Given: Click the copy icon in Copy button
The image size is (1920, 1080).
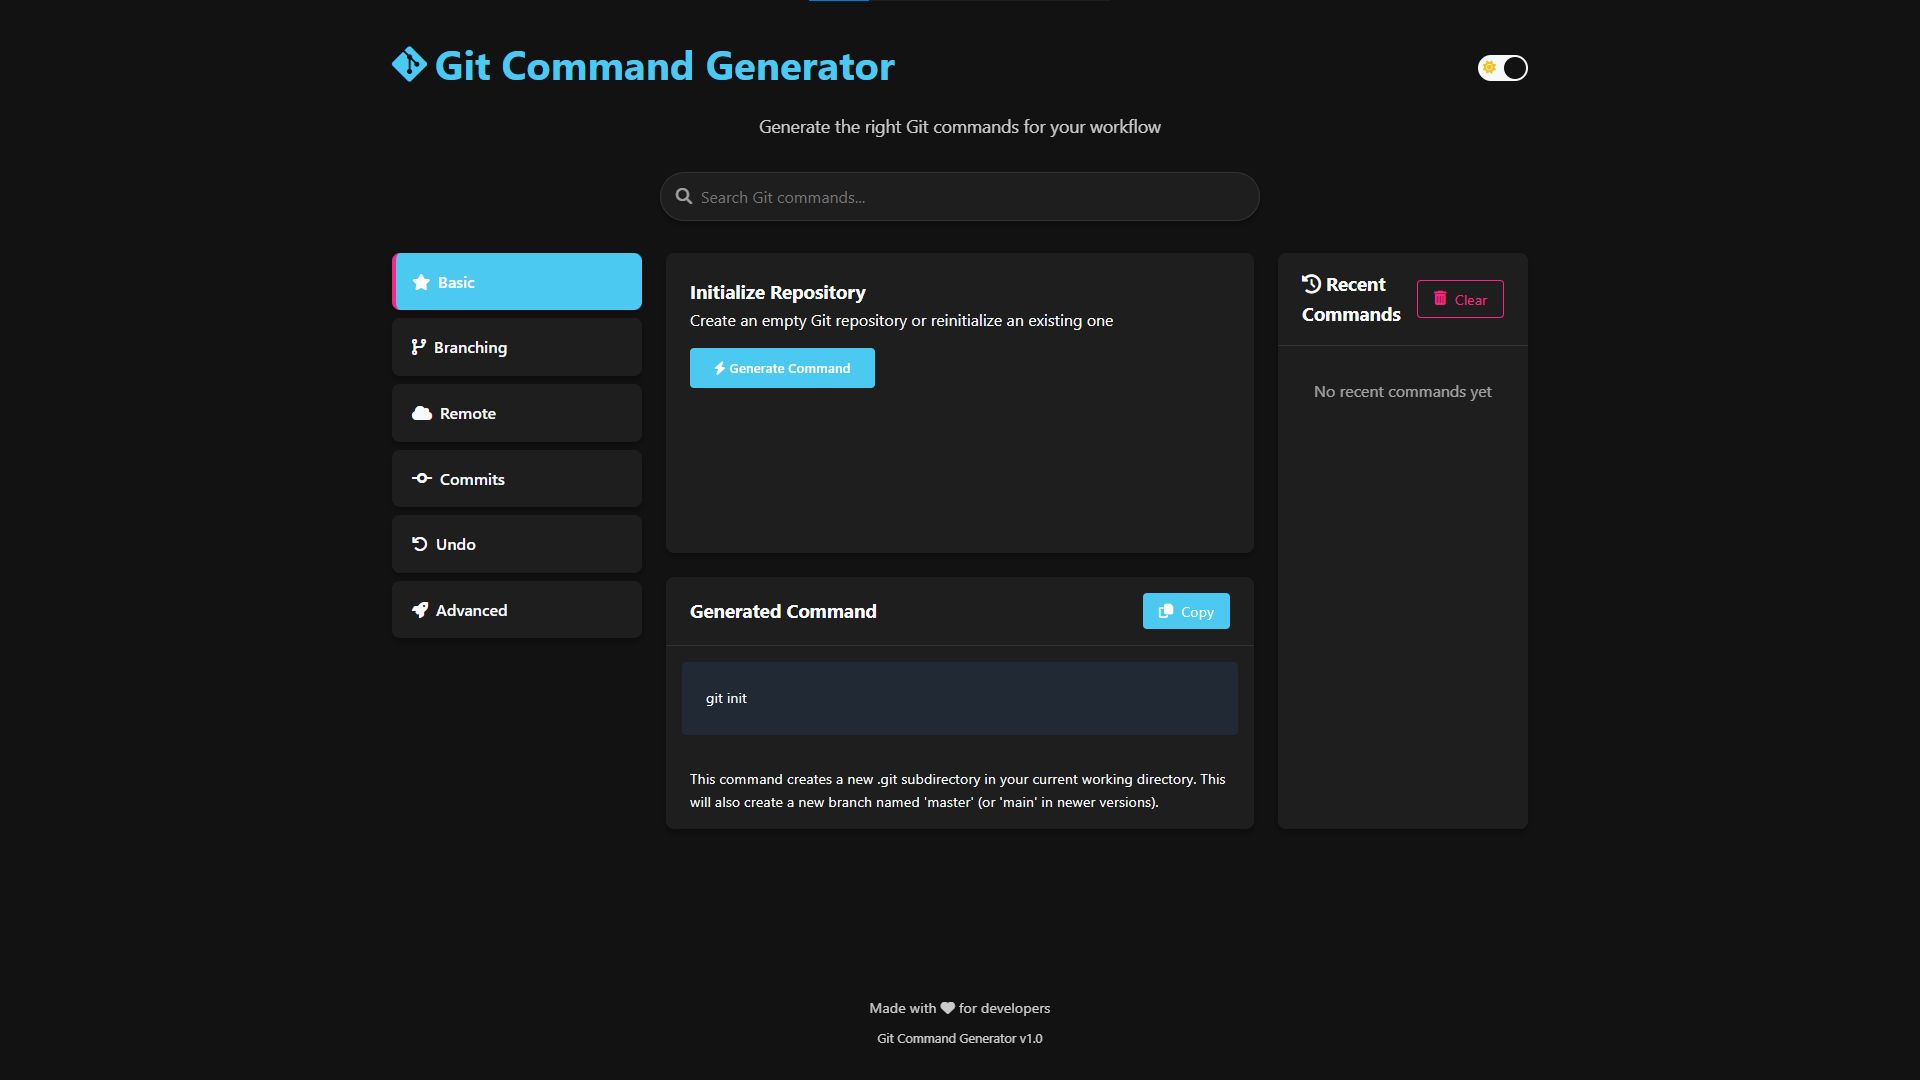Looking at the screenshot, I should coord(1166,611).
